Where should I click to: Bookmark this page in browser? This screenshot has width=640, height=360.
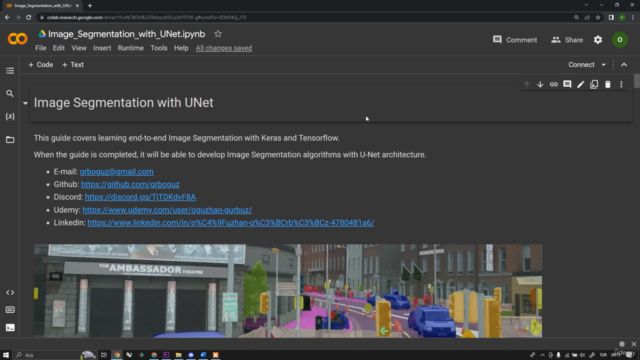[598, 18]
